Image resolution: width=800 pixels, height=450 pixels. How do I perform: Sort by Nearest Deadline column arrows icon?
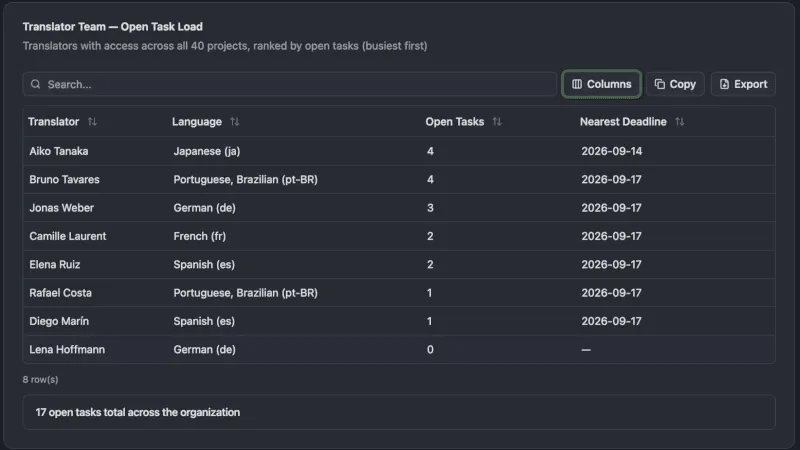[679, 121]
